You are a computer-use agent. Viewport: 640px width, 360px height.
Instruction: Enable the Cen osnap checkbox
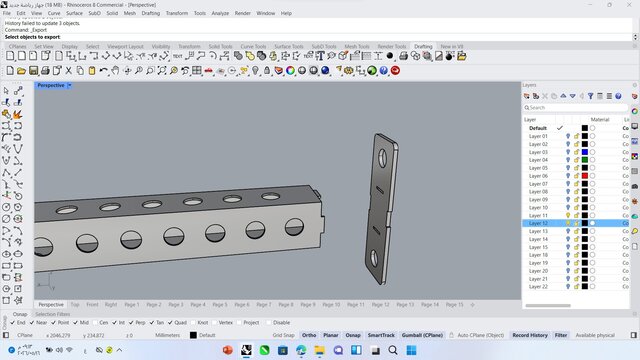95,322
